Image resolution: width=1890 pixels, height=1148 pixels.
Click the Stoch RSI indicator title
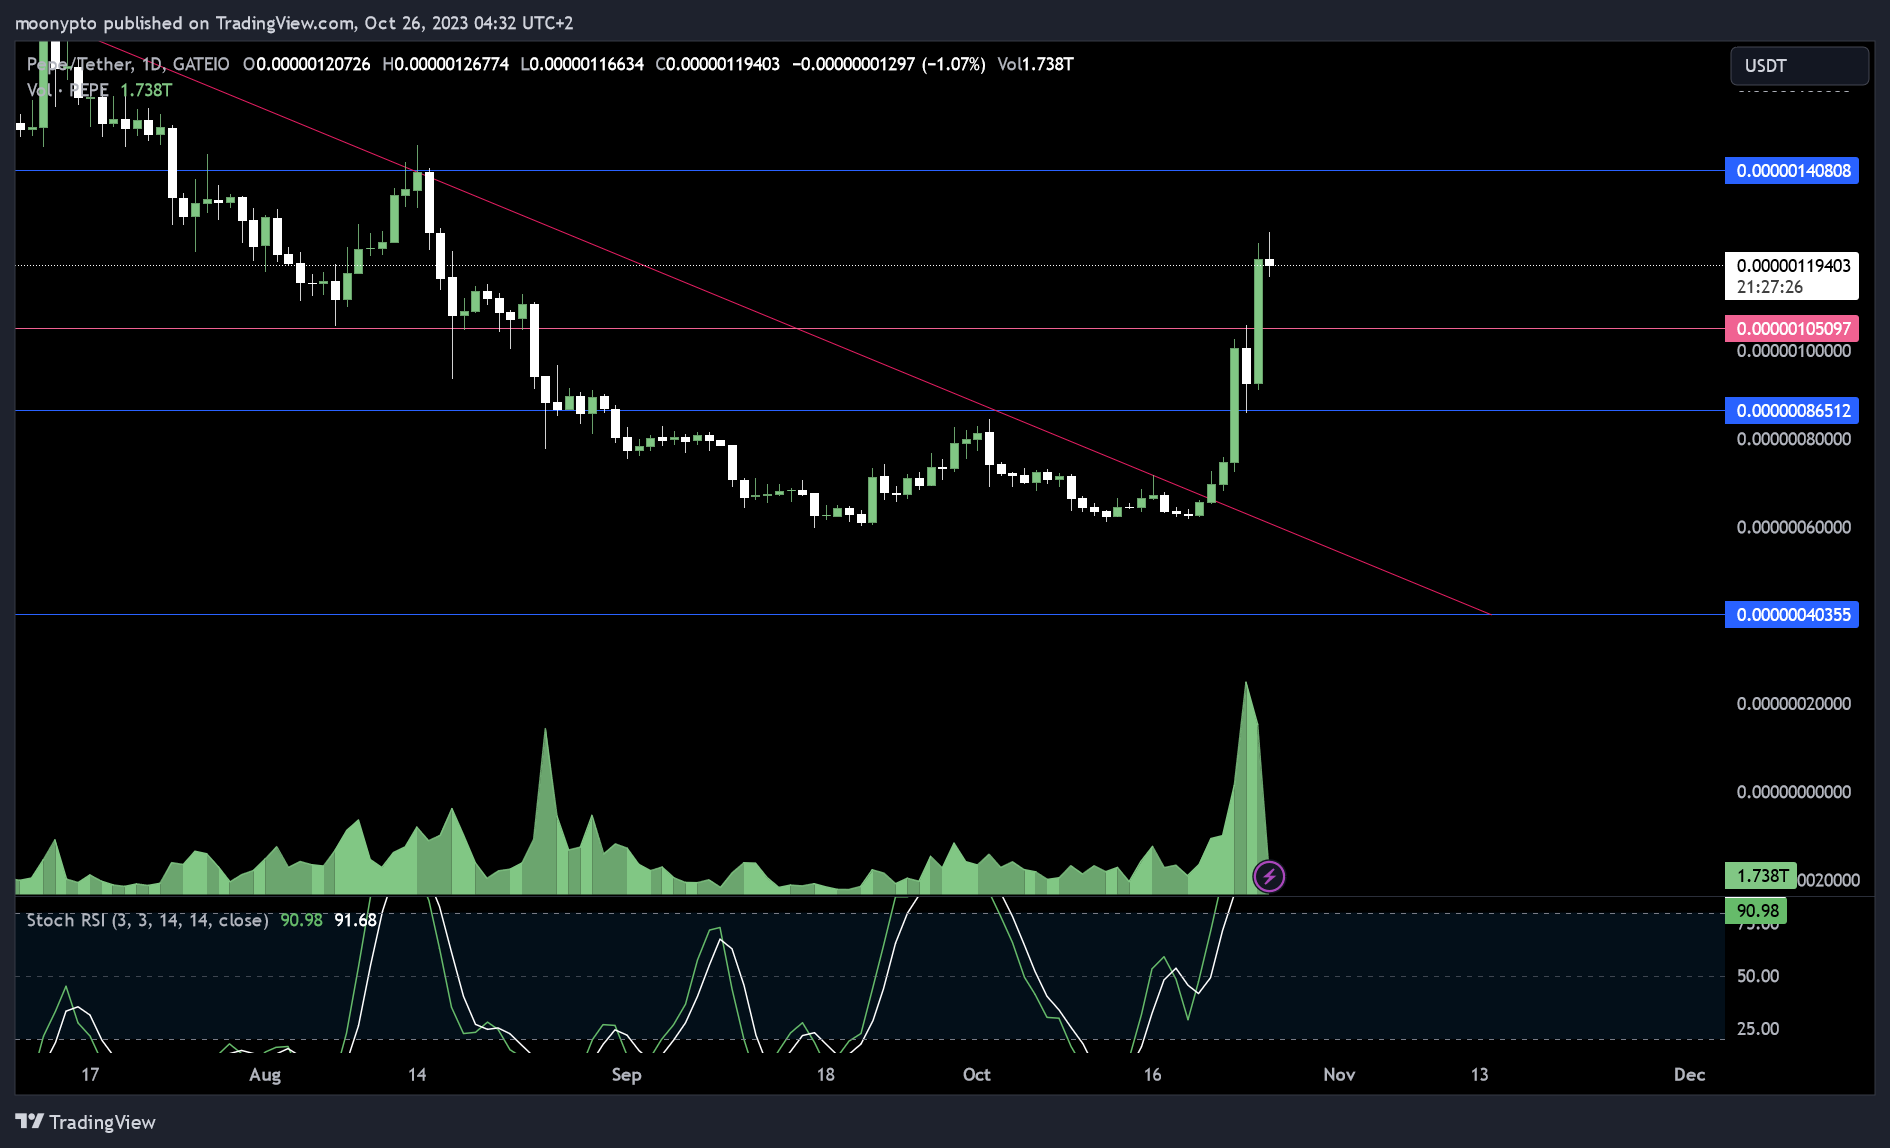pyautogui.click(x=147, y=920)
